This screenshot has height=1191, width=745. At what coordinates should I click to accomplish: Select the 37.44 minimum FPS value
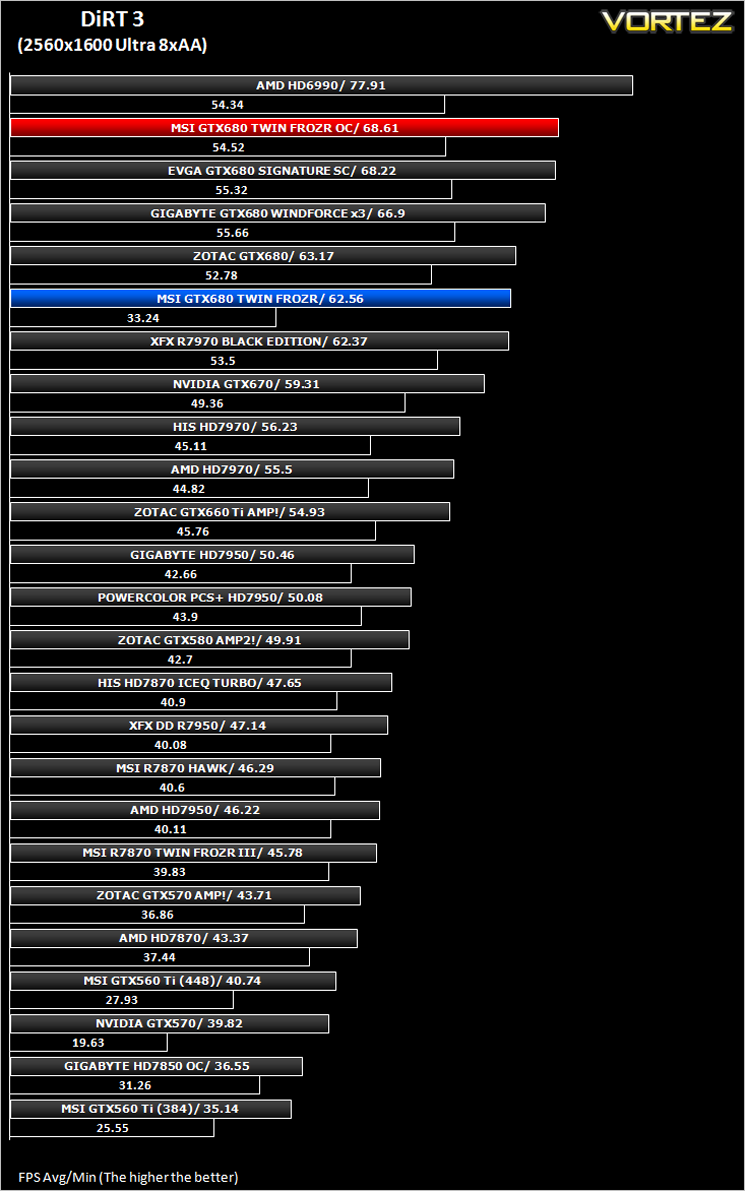[159, 957]
